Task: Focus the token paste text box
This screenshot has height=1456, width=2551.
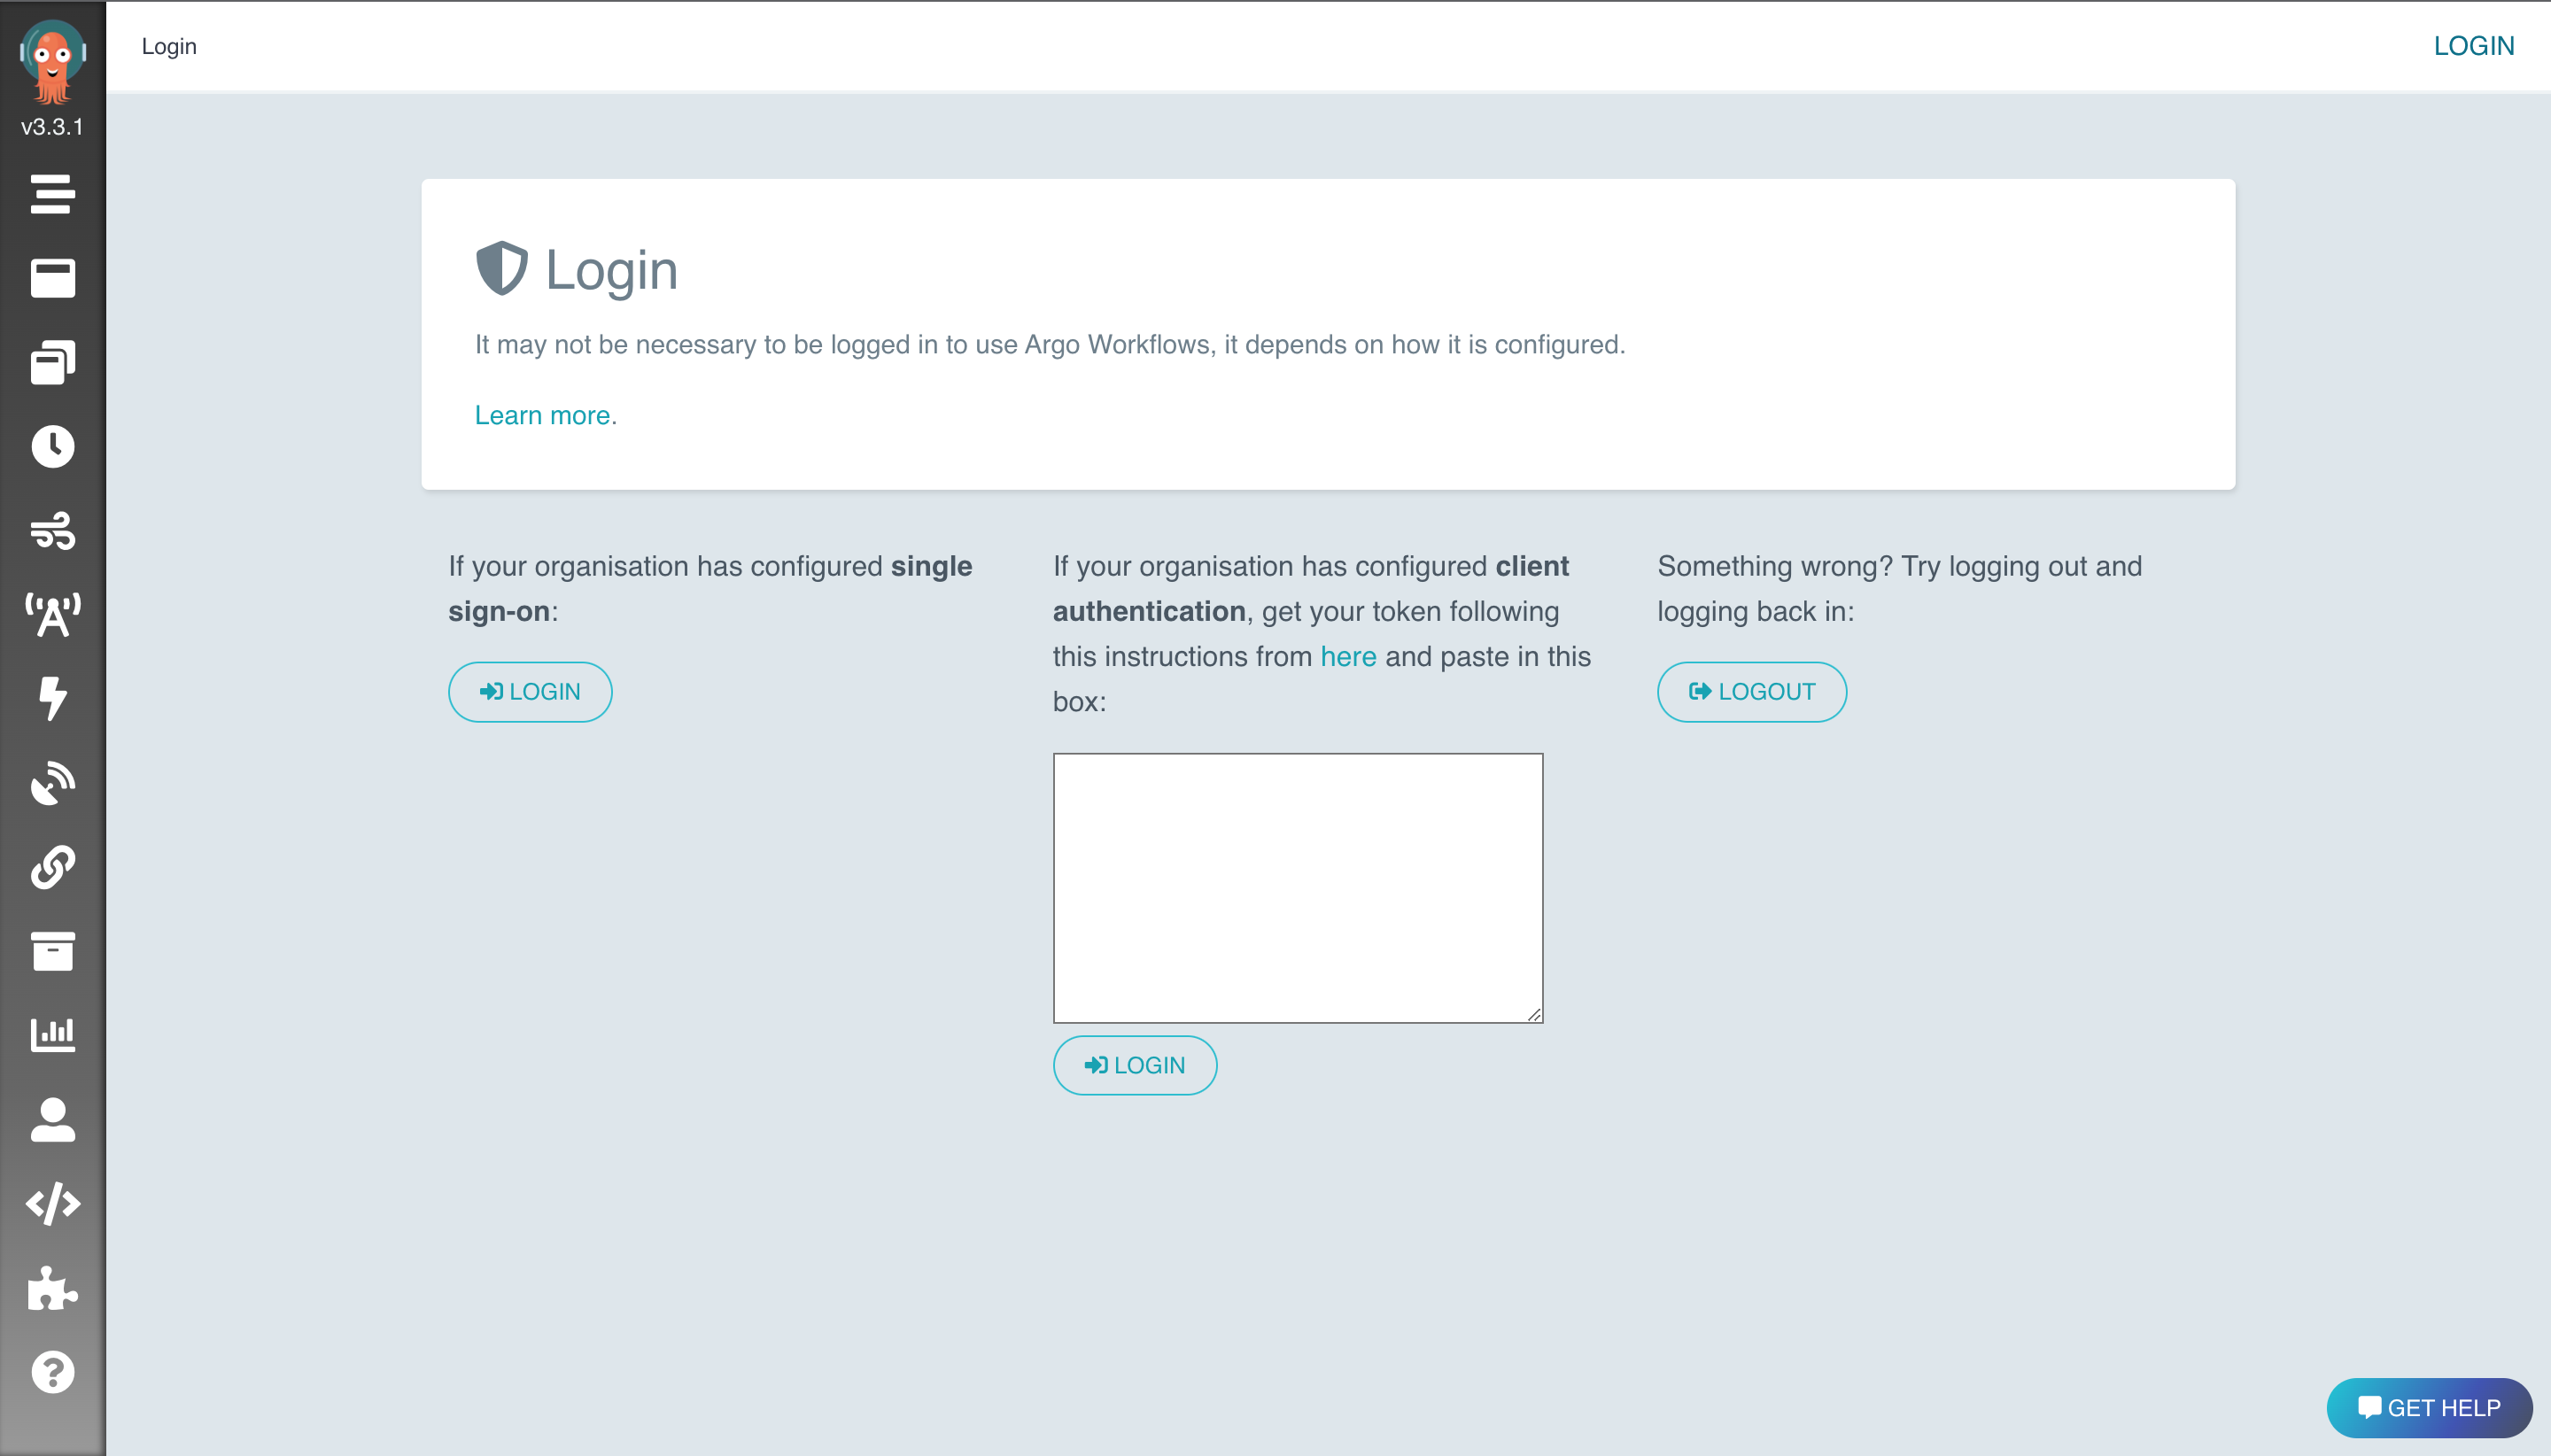Action: coord(1297,888)
